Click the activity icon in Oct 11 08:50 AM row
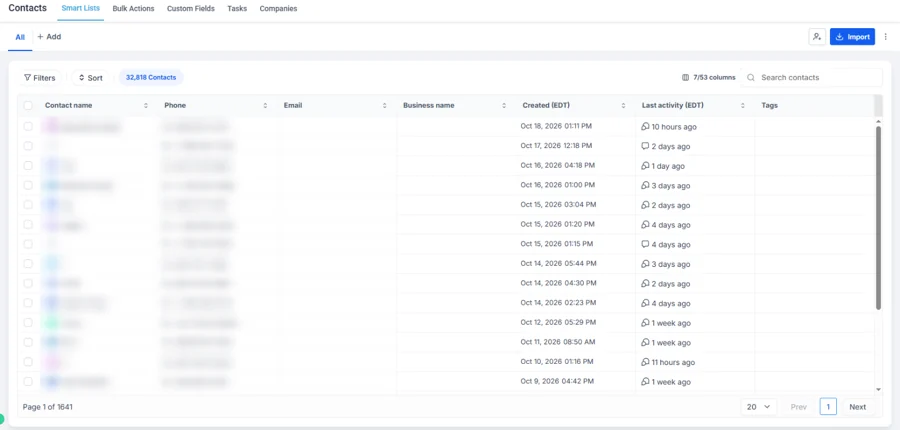The height and width of the screenshot is (430, 900). 645,342
